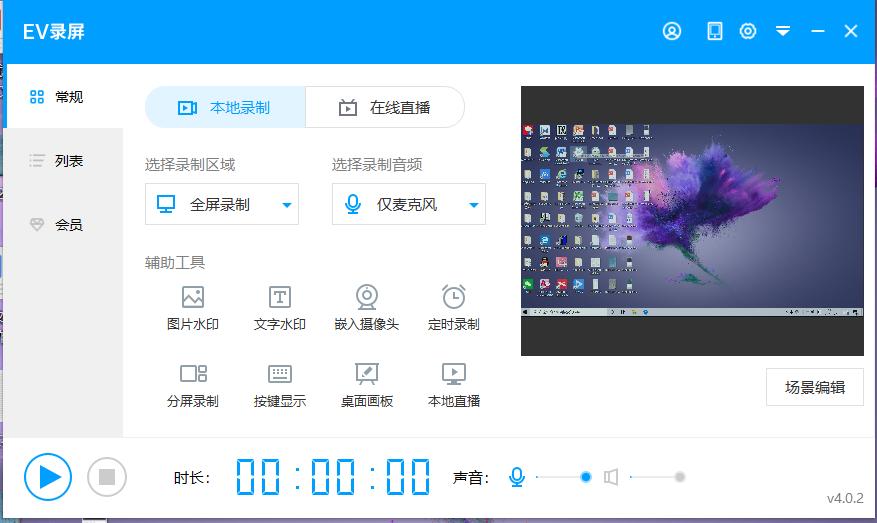Open the dropdown menu triangle in title bar
The height and width of the screenshot is (523, 877).
coord(783,31)
